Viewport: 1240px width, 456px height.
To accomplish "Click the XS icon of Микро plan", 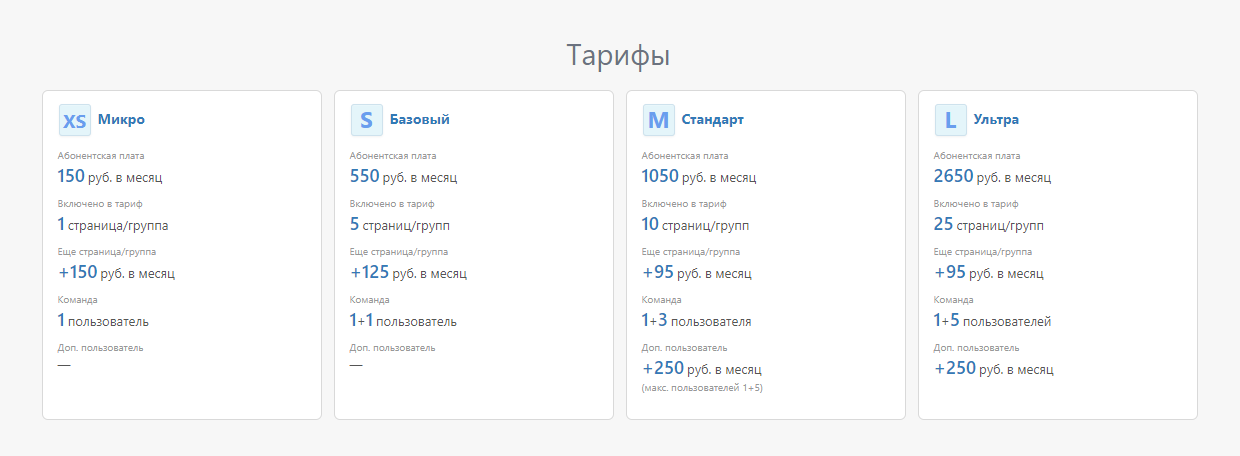I will click(x=74, y=120).
